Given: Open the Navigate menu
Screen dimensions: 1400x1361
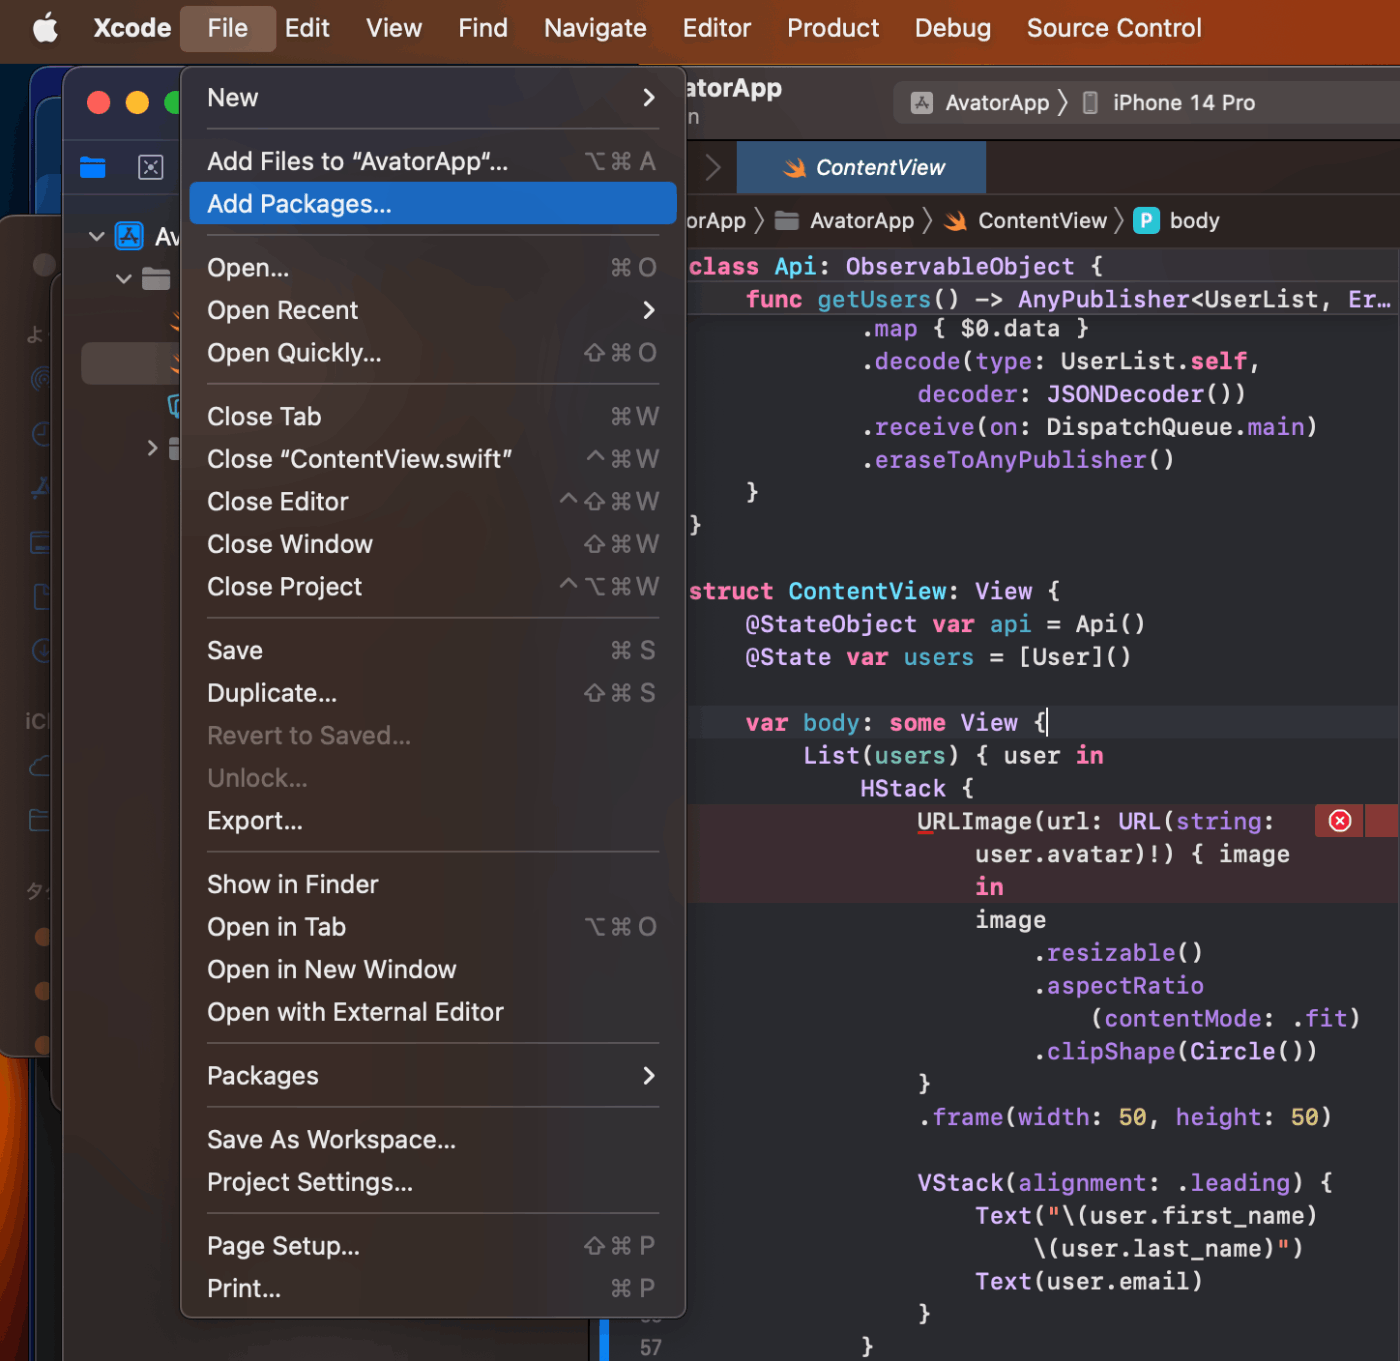Looking at the screenshot, I should pos(595,28).
